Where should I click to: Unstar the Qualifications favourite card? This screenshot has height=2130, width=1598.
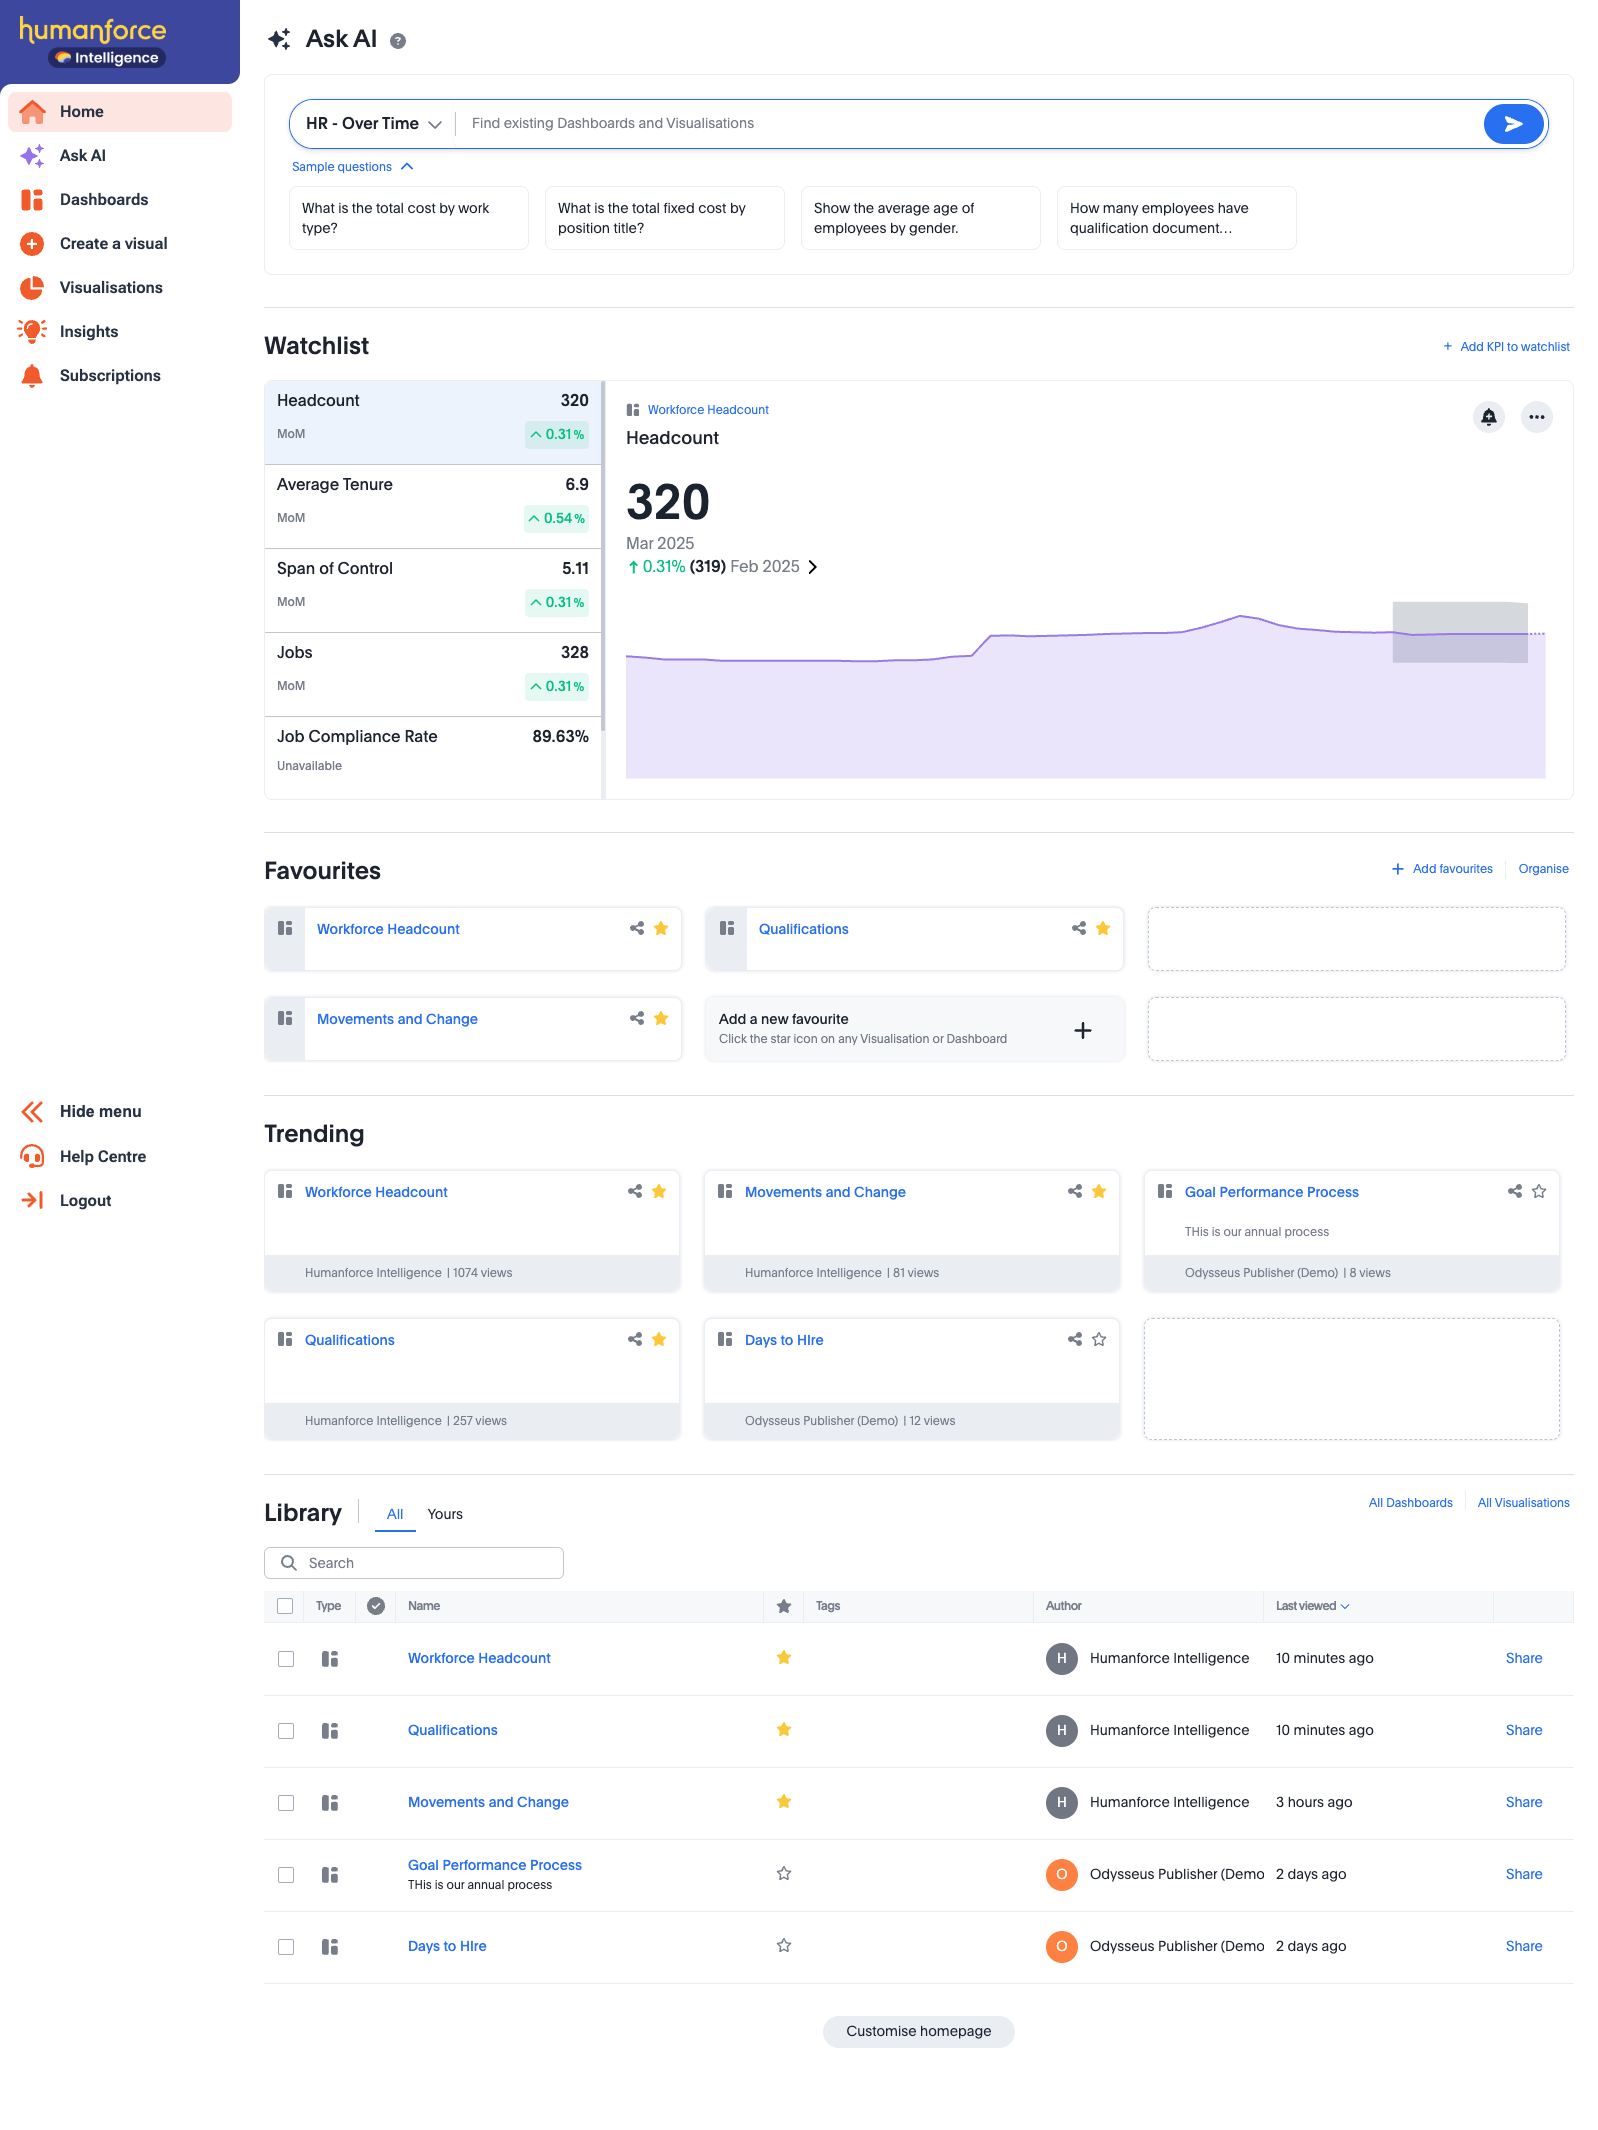click(x=1103, y=929)
